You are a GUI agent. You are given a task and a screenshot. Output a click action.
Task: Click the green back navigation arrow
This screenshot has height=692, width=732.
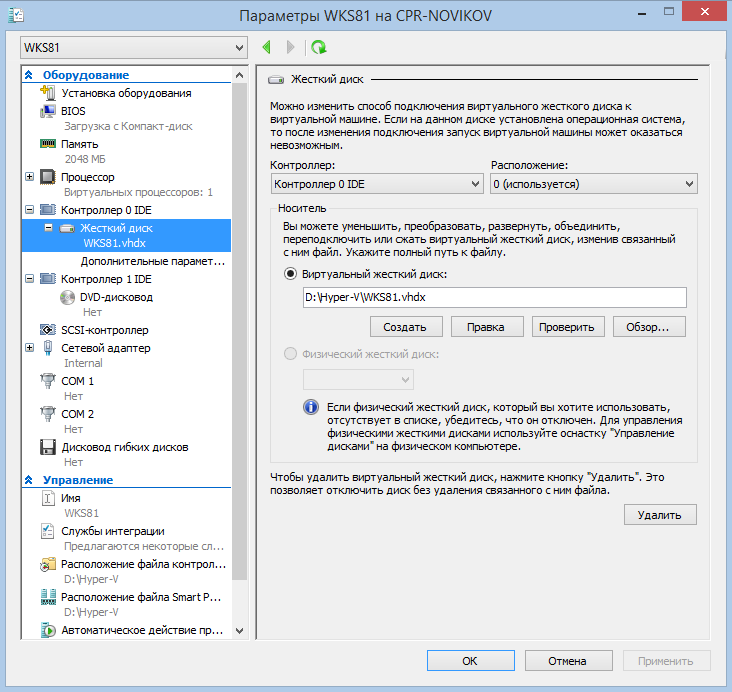[267, 47]
